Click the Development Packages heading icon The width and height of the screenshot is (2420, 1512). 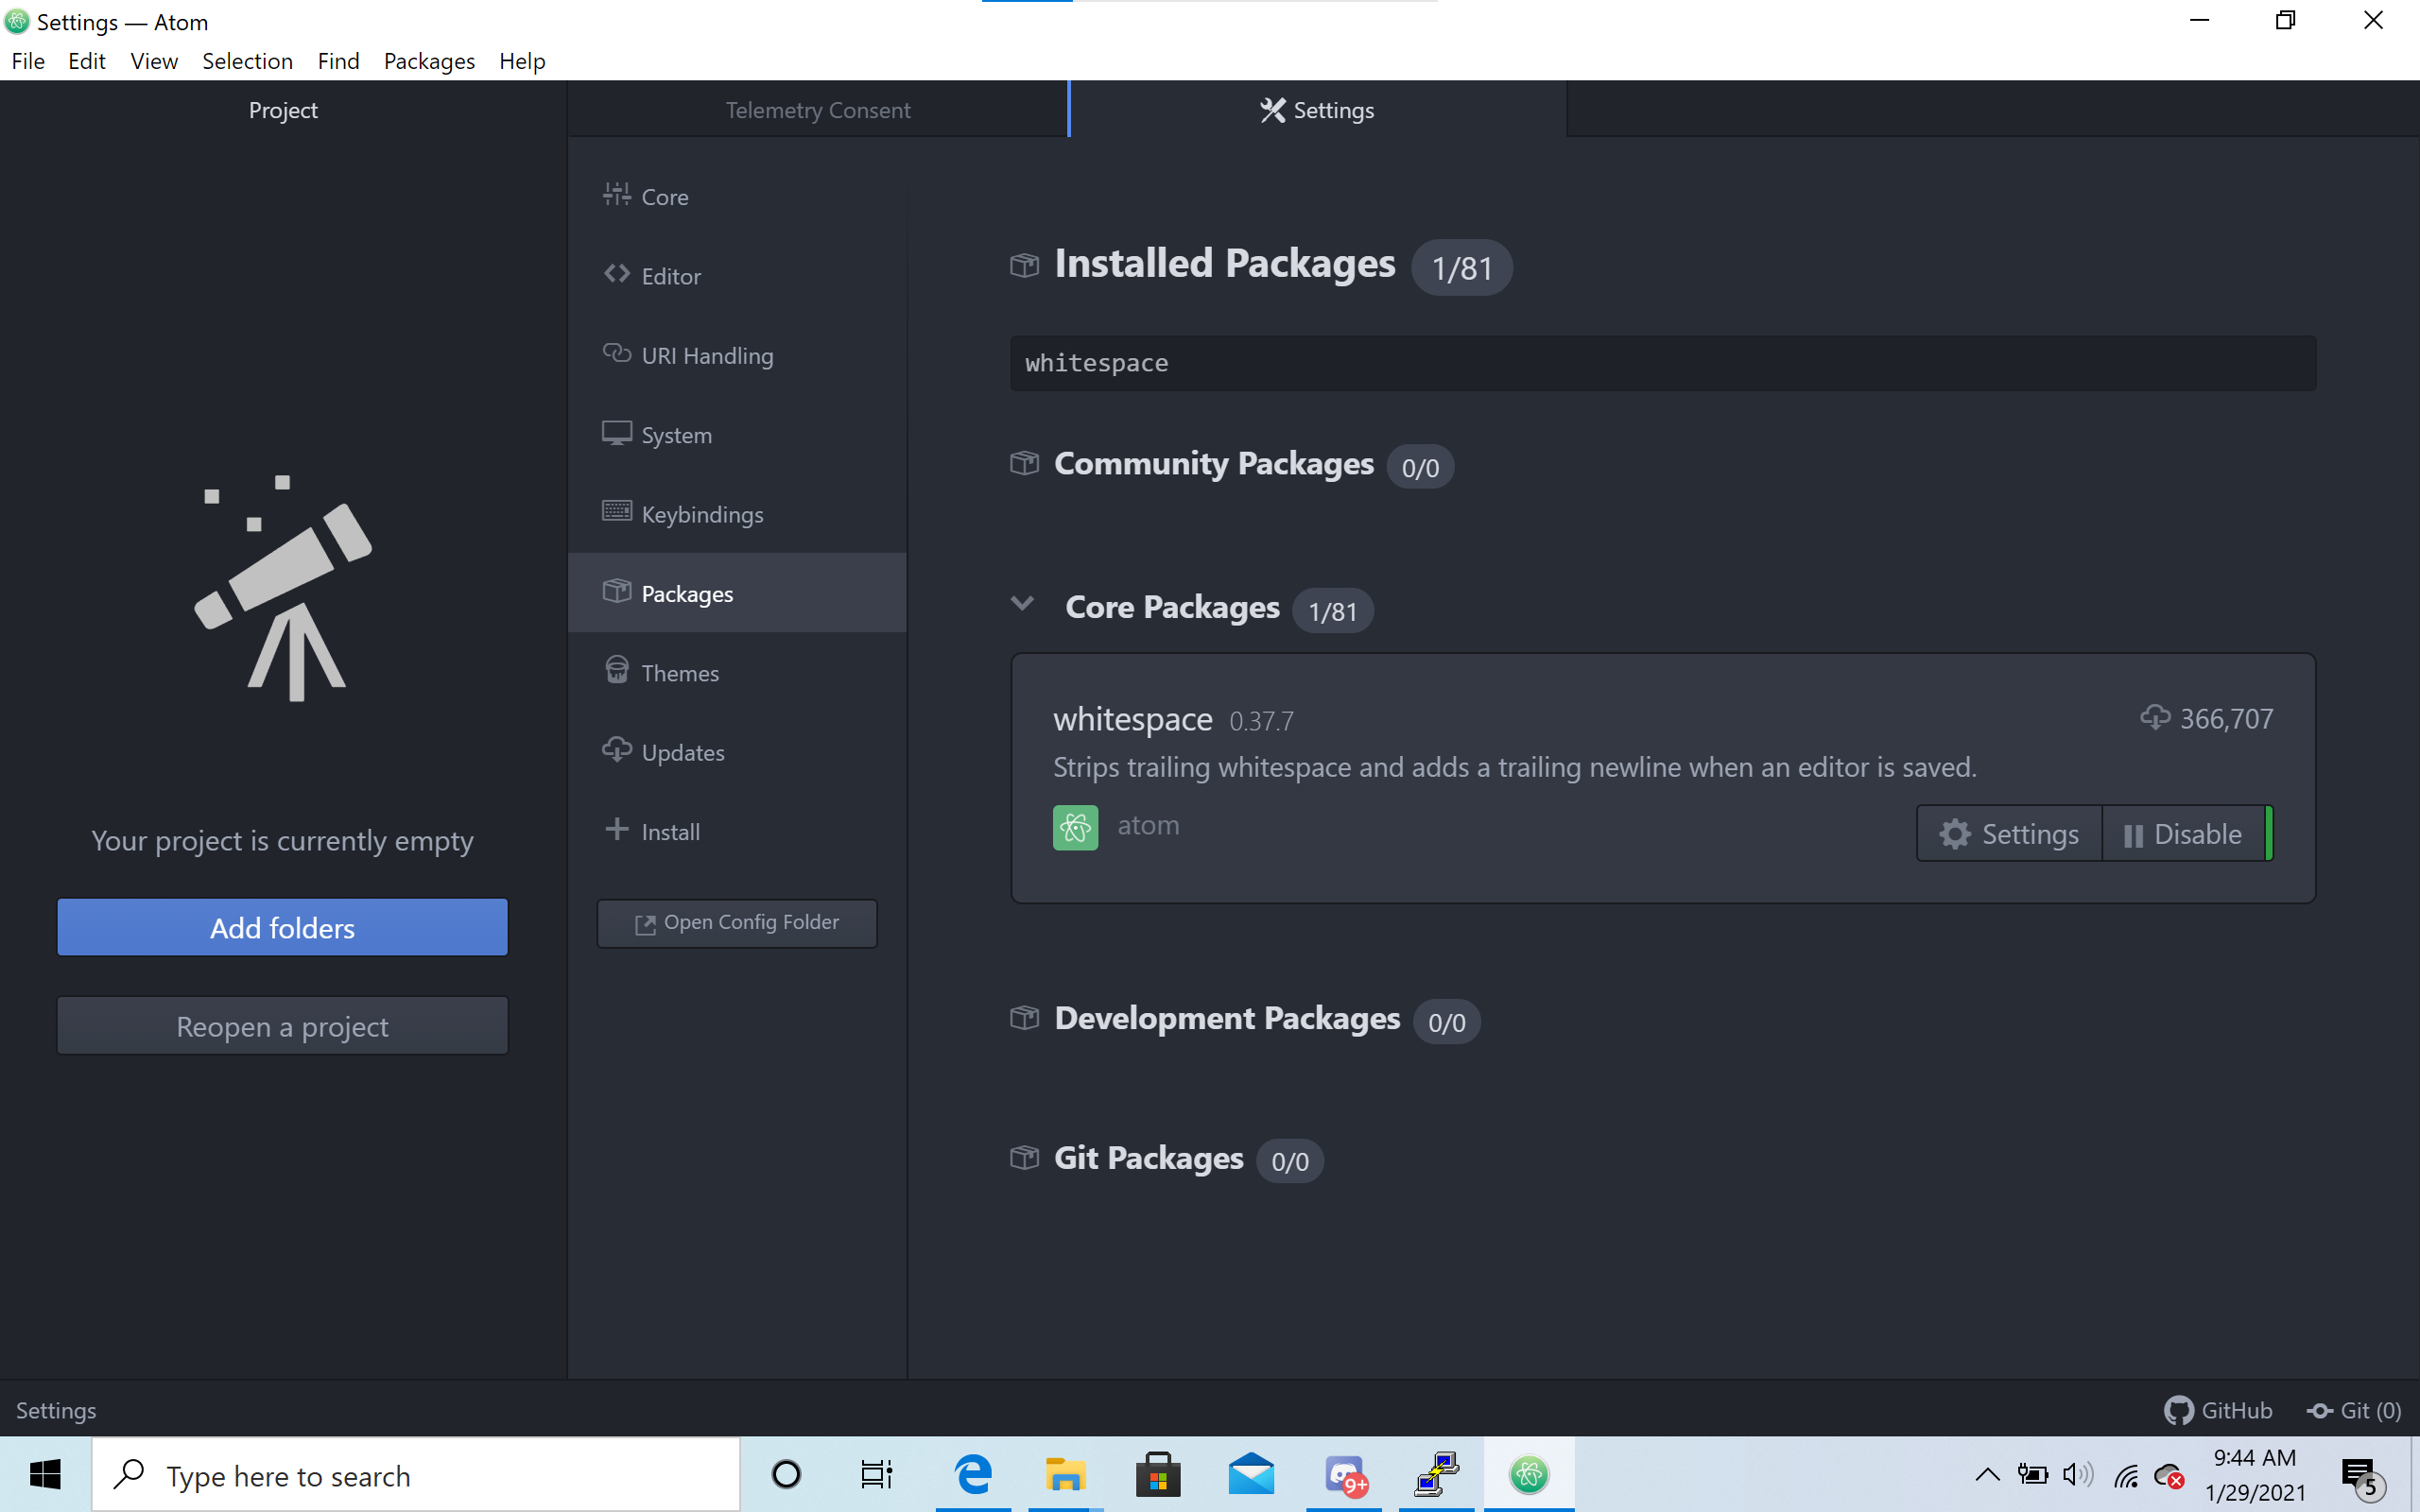click(1024, 1018)
